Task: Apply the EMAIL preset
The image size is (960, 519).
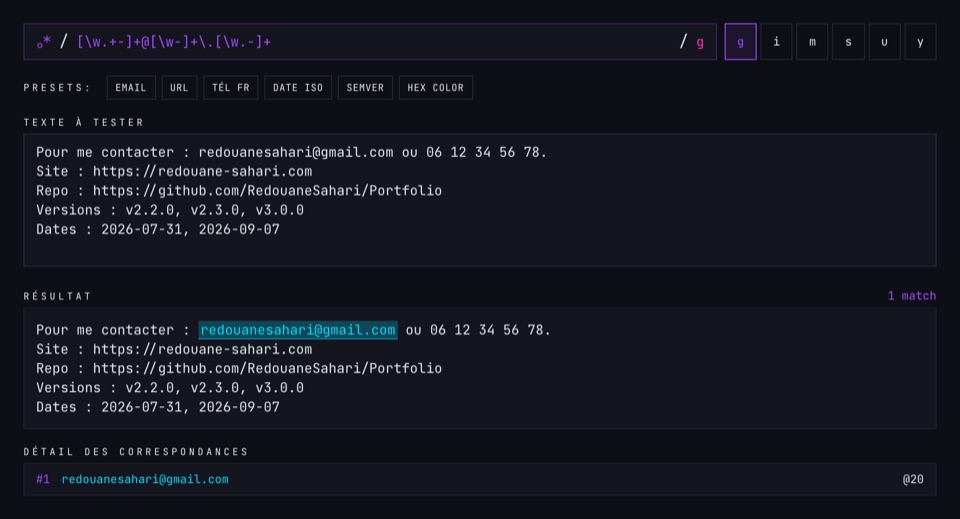Action: (131, 88)
